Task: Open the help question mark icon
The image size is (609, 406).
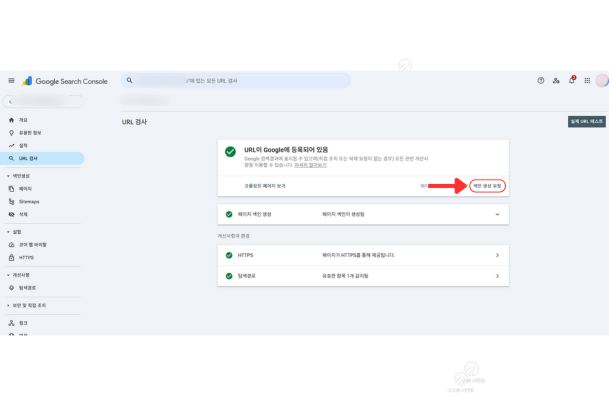Action: click(x=541, y=81)
